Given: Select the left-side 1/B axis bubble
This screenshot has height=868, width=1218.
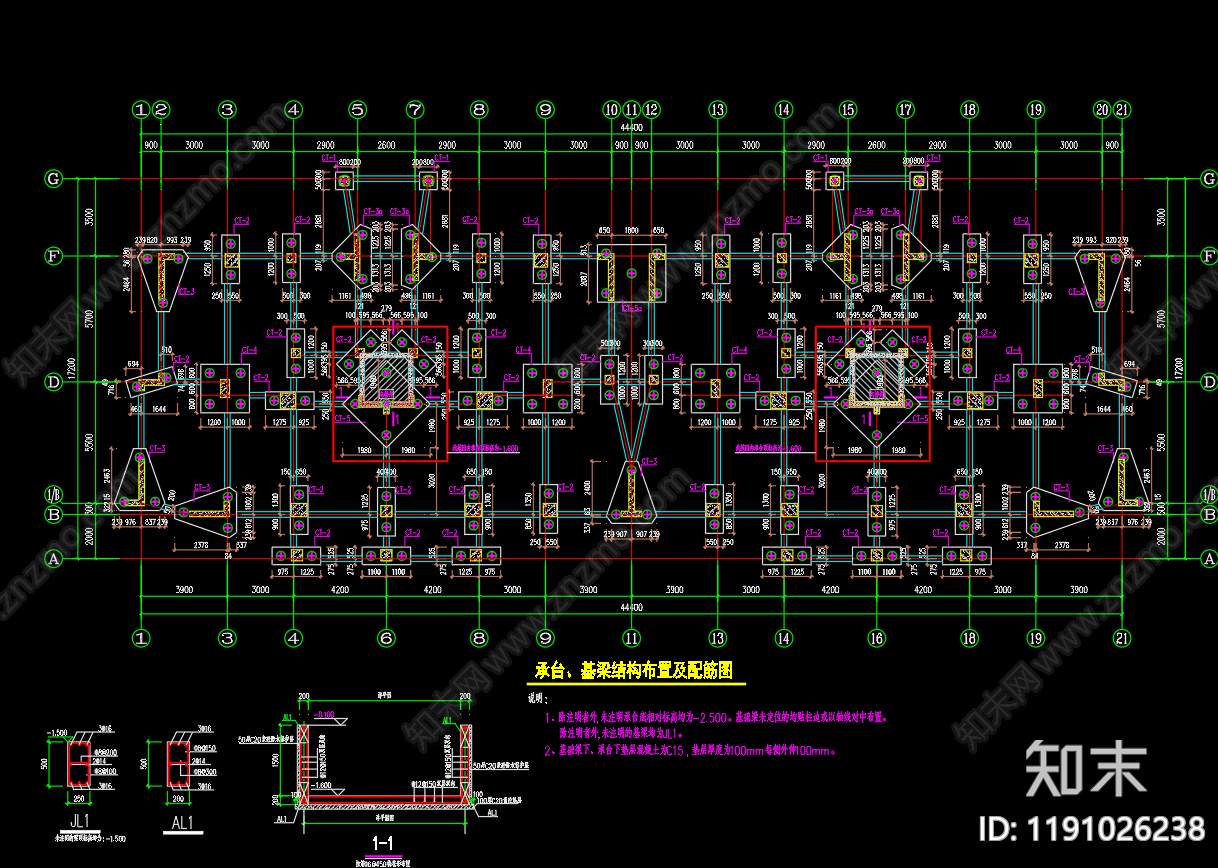Looking at the screenshot, I should (53, 496).
